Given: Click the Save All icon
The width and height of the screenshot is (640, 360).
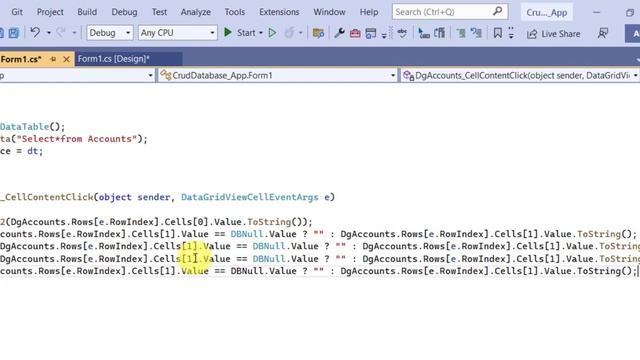Looking at the screenshot, I should pyautogui.click(x=14, y=33).
